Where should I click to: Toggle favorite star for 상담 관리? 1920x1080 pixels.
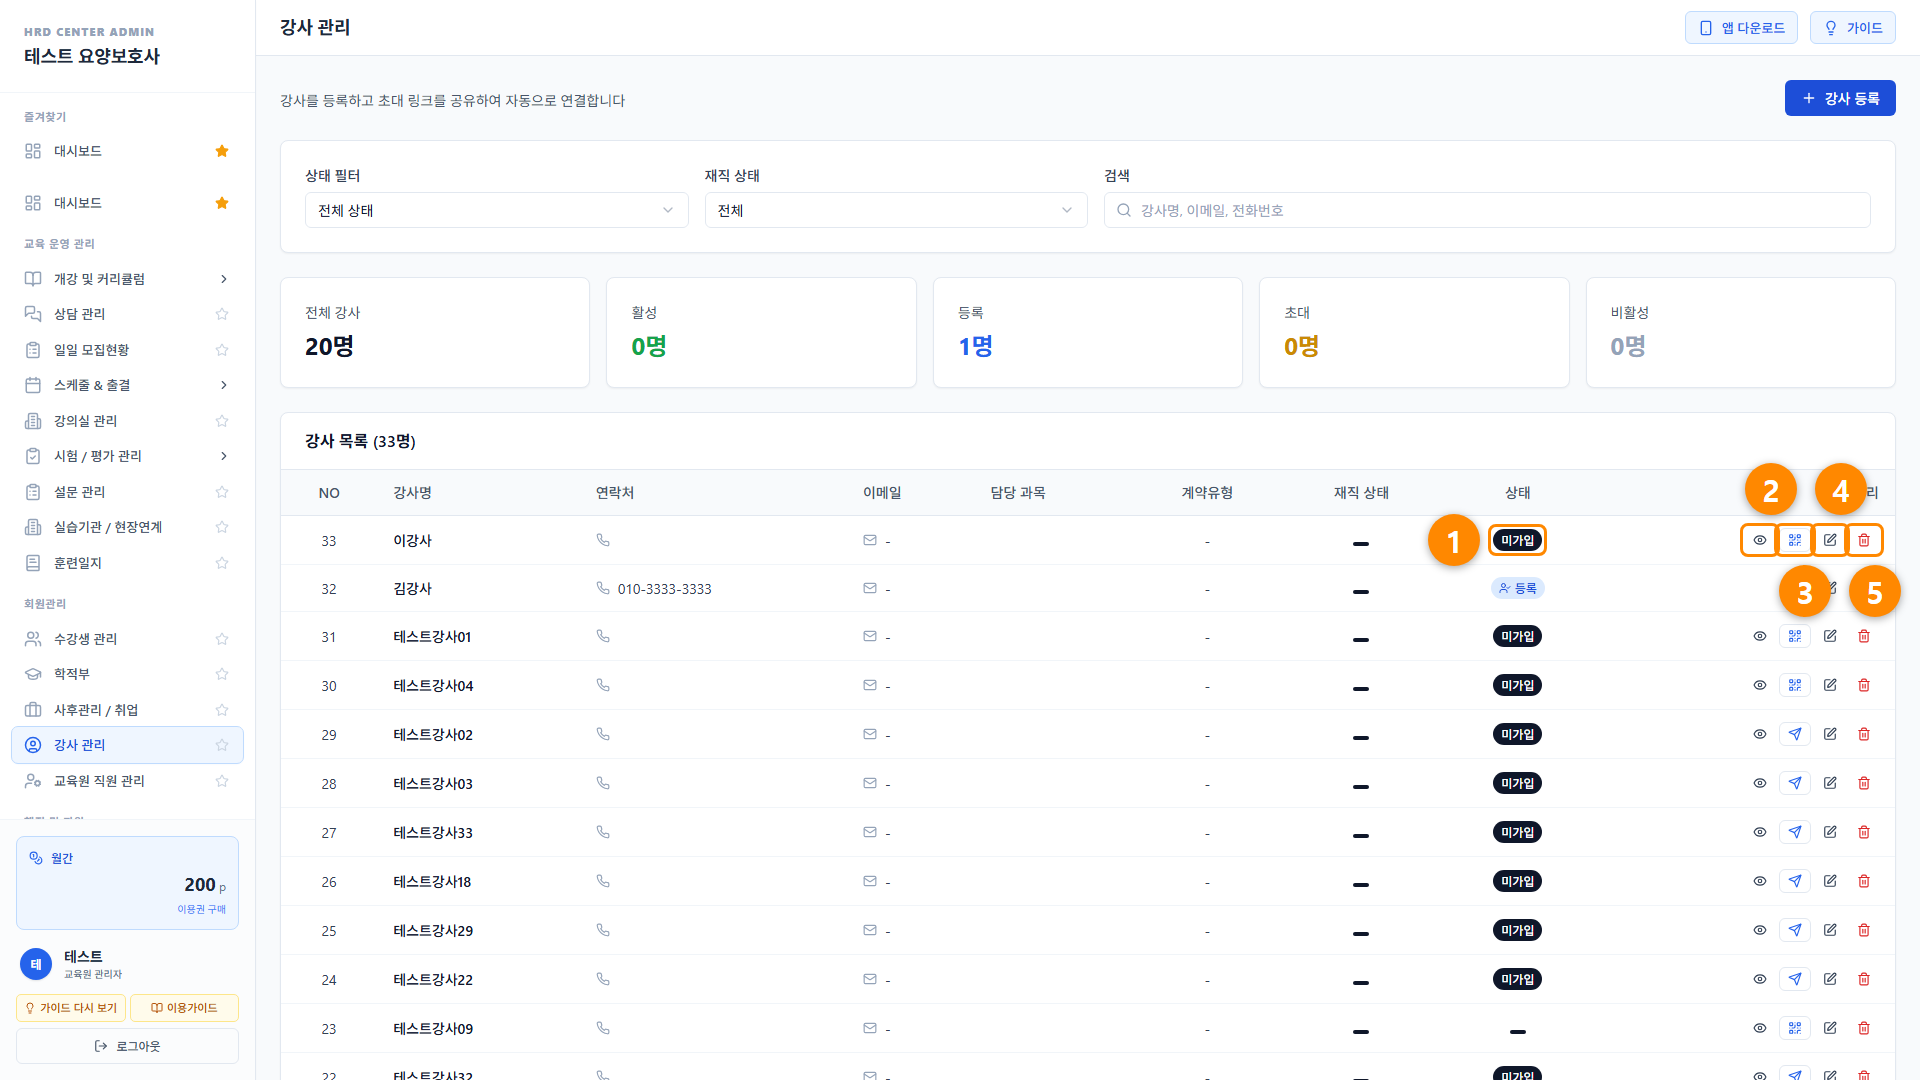pyautogui.click(x=222, y=314)
